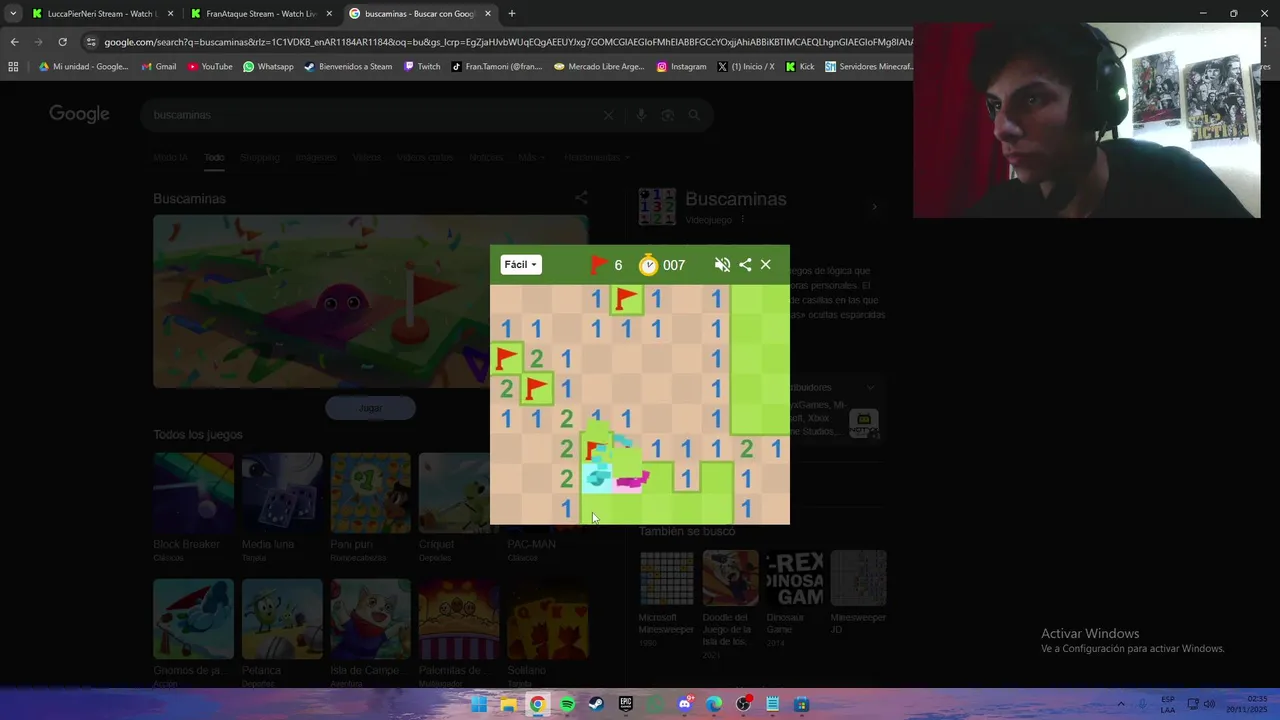Open Steam from the taskbar
Image resolution: width=1280 pixels, height=720 pixels.
click(x=596, y=704)
